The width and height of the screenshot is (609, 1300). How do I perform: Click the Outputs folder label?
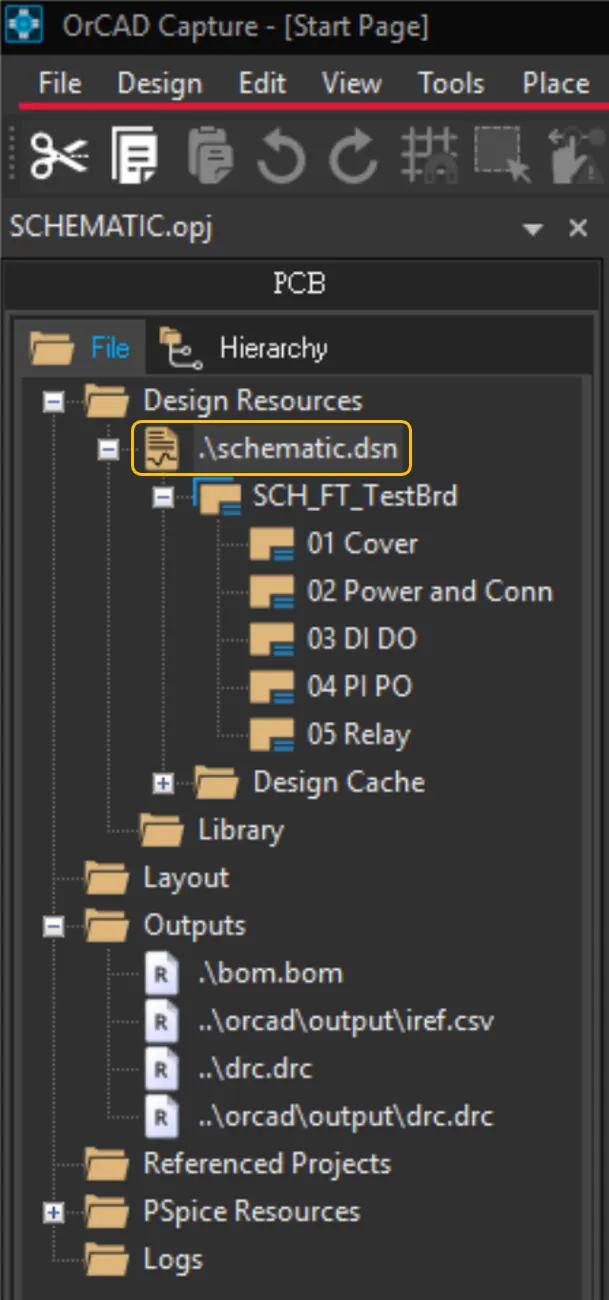tap(194, 926)
